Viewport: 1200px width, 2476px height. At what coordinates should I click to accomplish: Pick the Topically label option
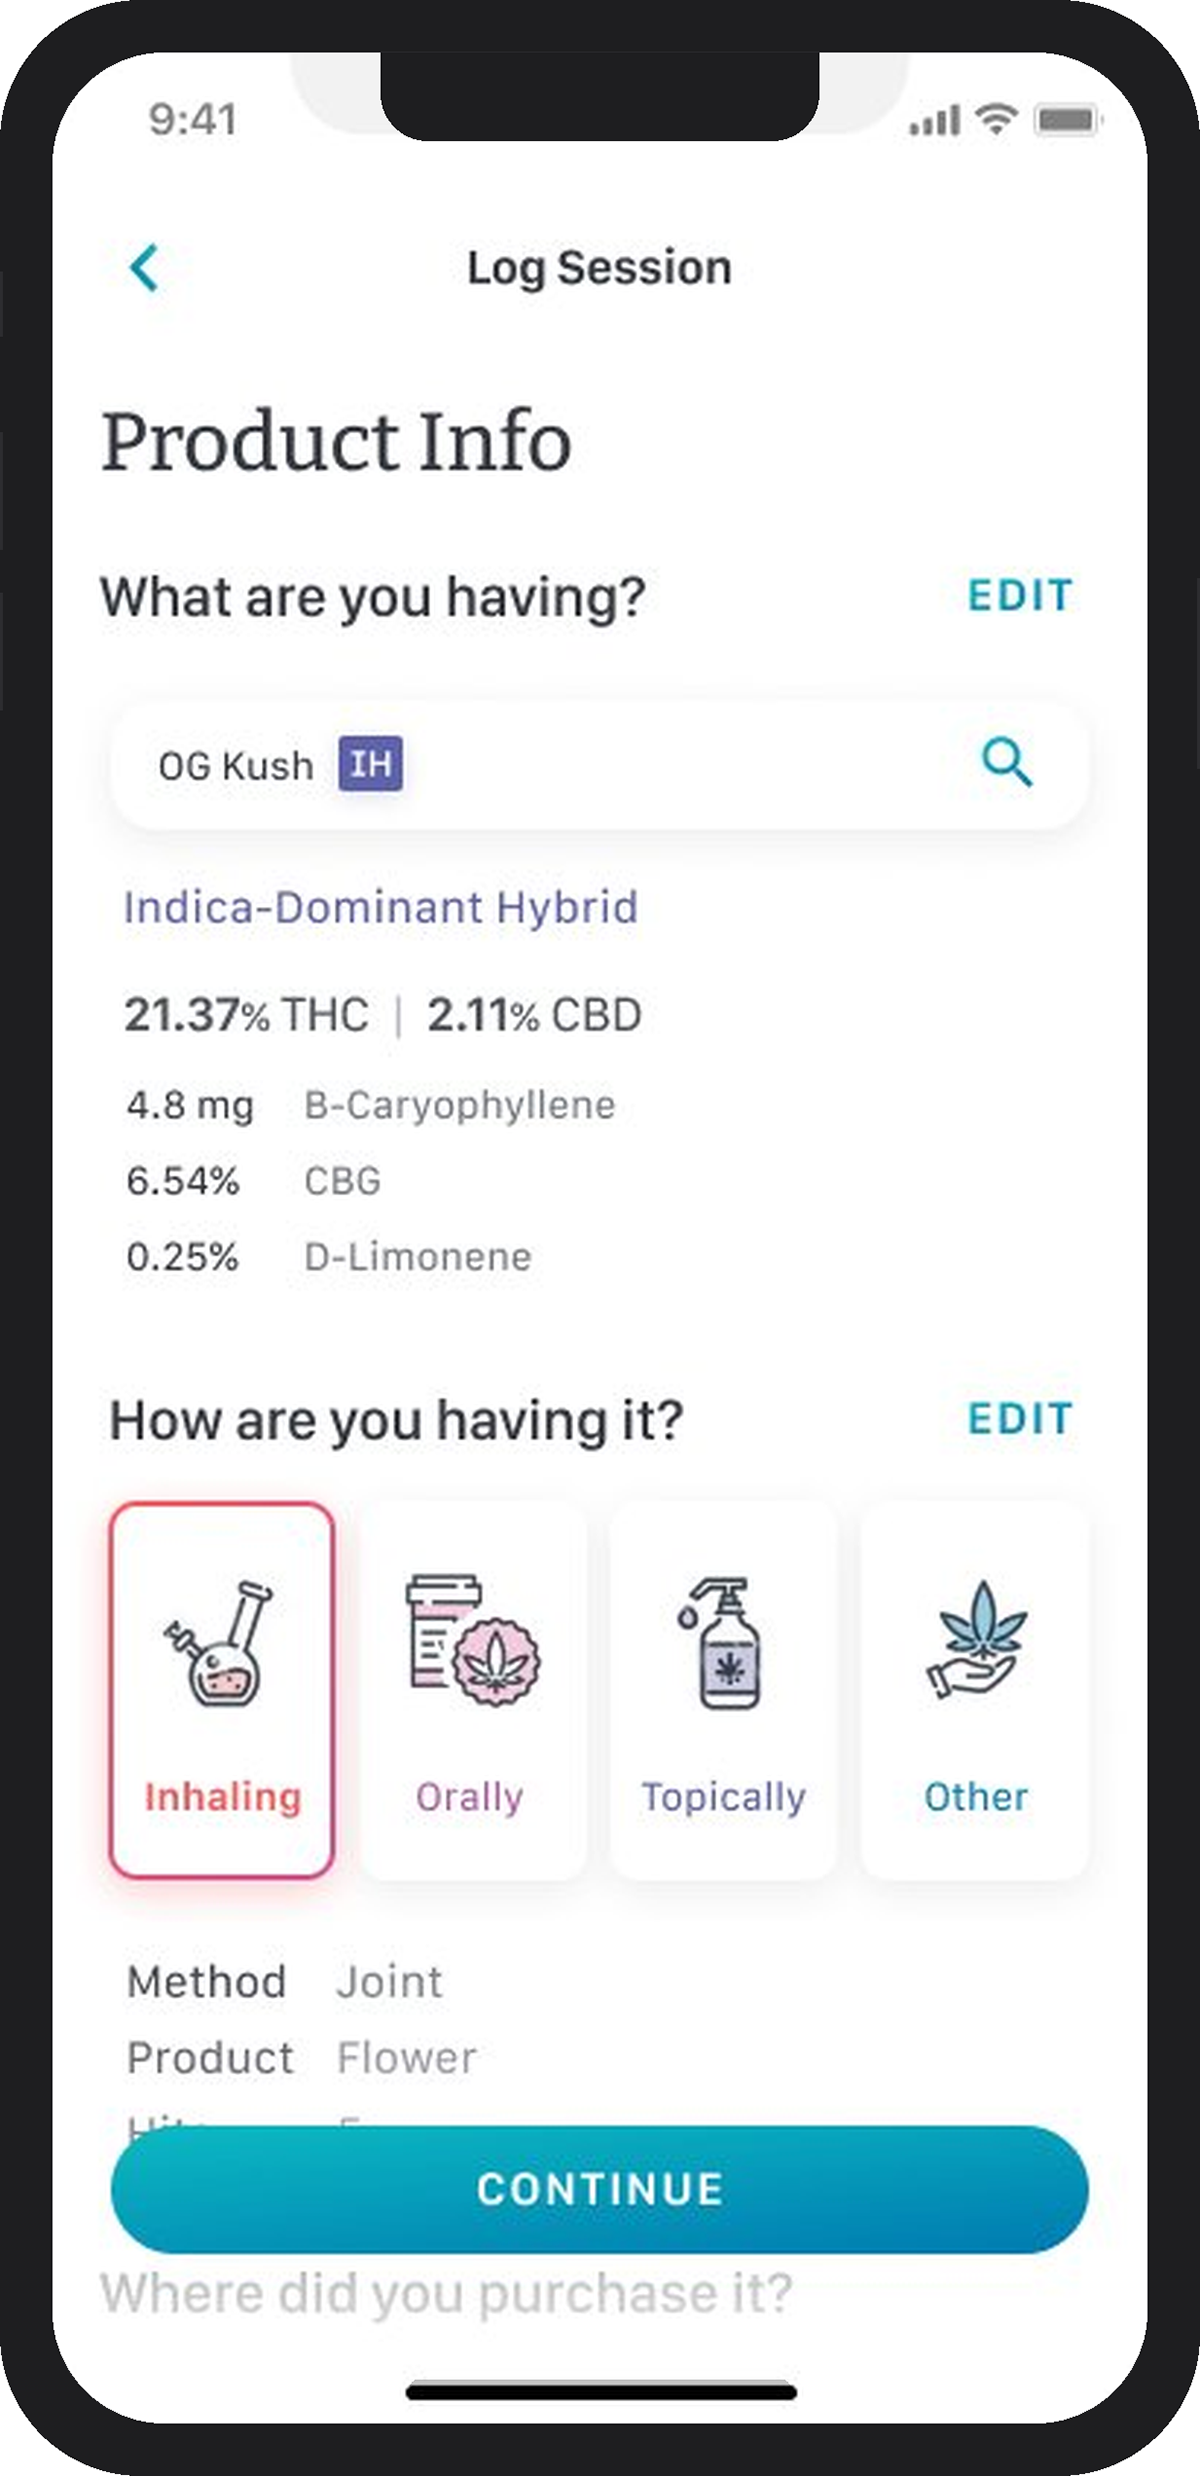[x=723, y=1797]
